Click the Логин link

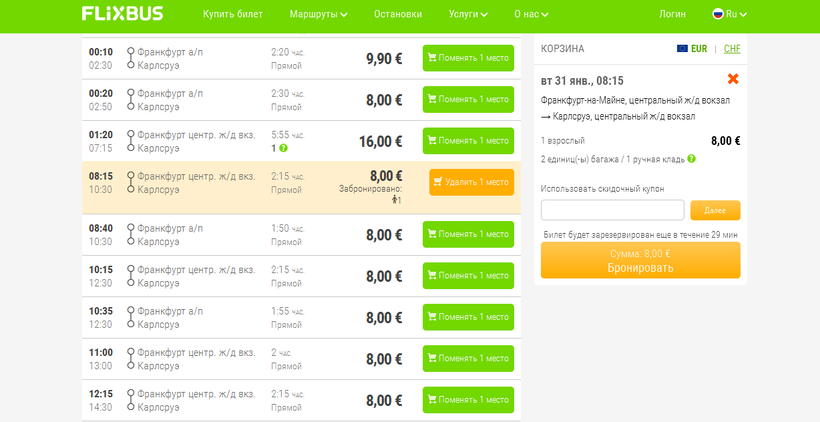point(672,14)
